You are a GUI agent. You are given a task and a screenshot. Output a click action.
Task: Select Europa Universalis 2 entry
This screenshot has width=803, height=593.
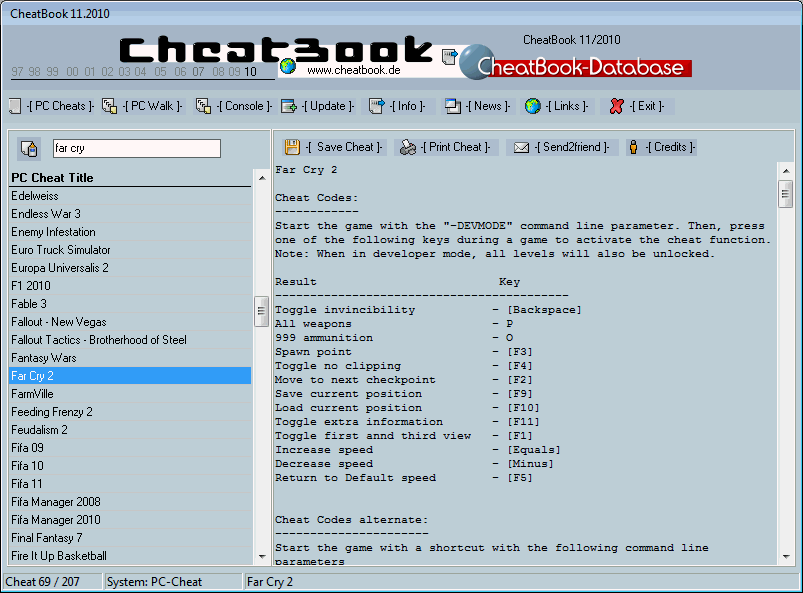click(131, 268)
